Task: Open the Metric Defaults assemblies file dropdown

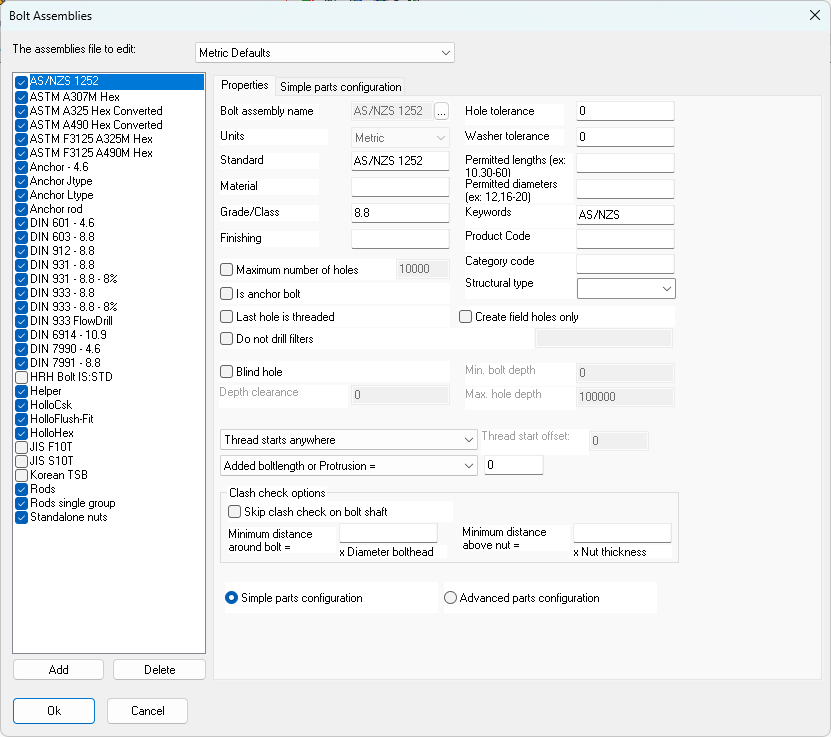Action: tap(325, 53)
